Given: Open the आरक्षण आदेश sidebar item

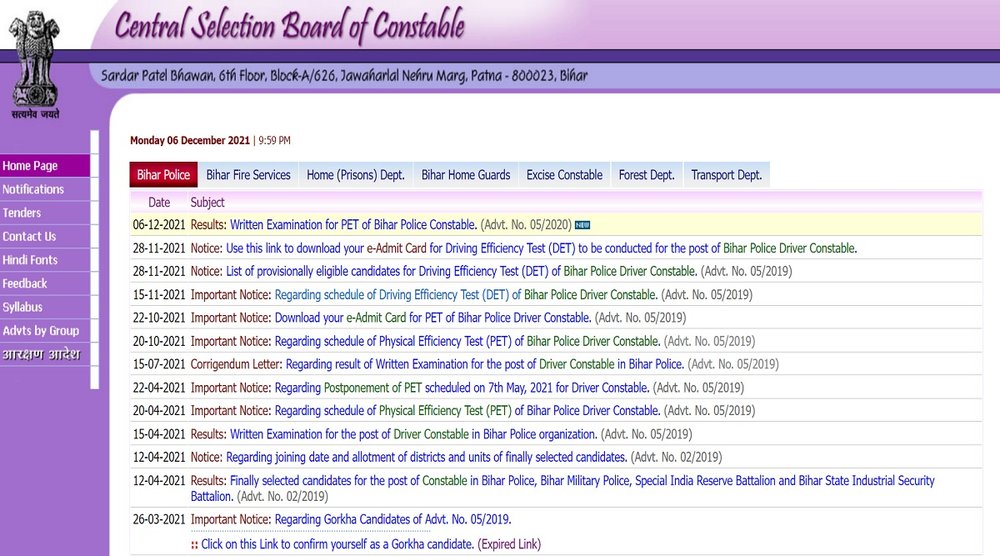Looking at the screenshot, I should [x=40, y=355].
